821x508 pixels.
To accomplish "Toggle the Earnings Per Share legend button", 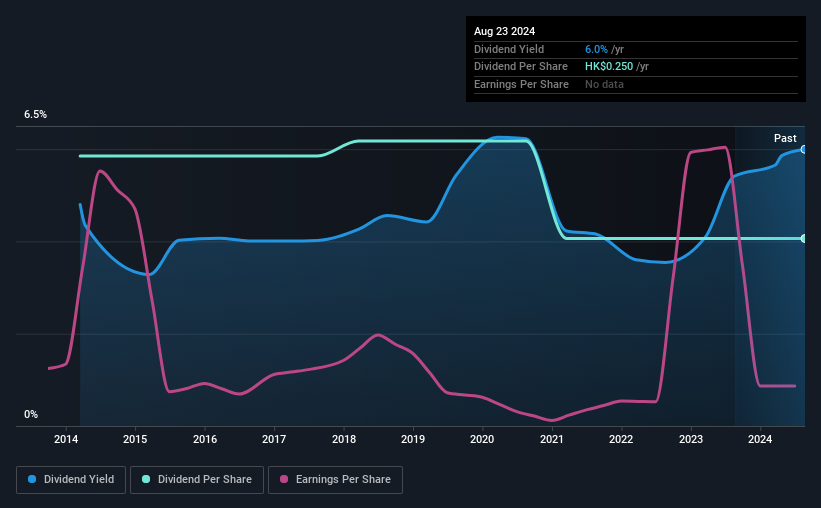I will pos(335,480).
